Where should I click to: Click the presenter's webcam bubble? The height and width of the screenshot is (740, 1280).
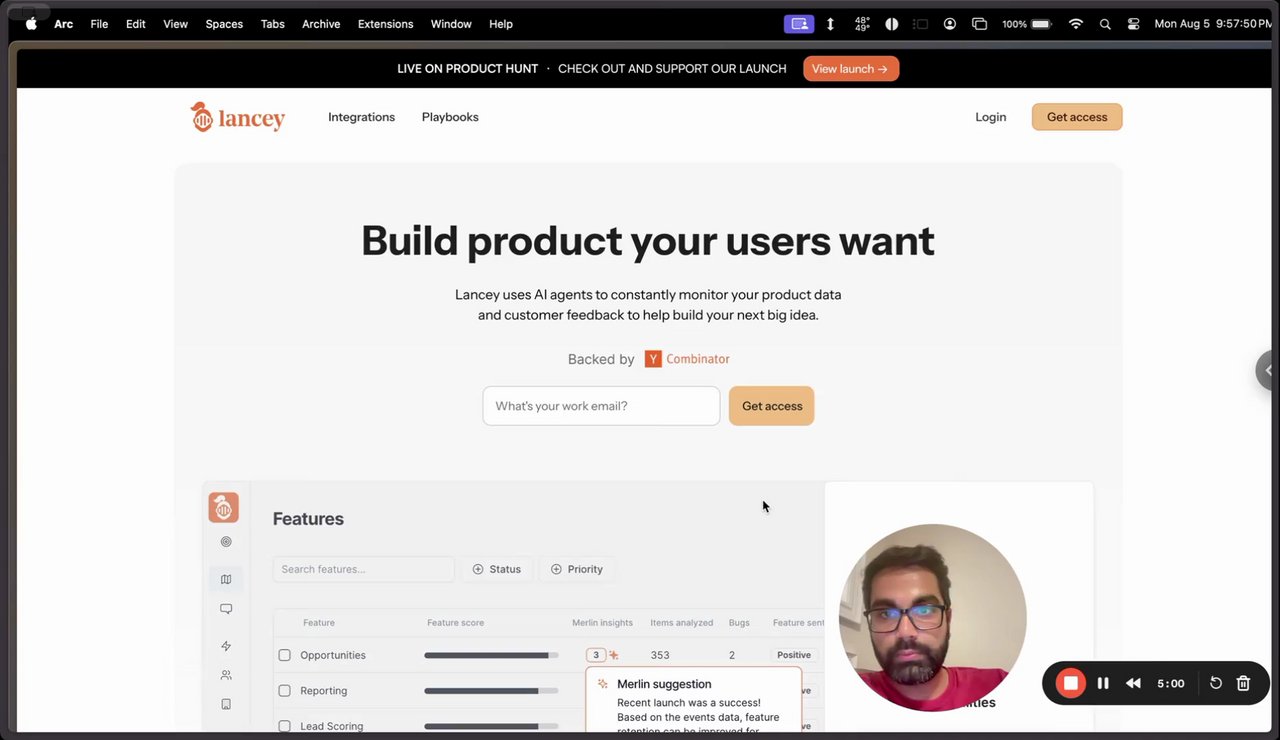coord(932,618)
